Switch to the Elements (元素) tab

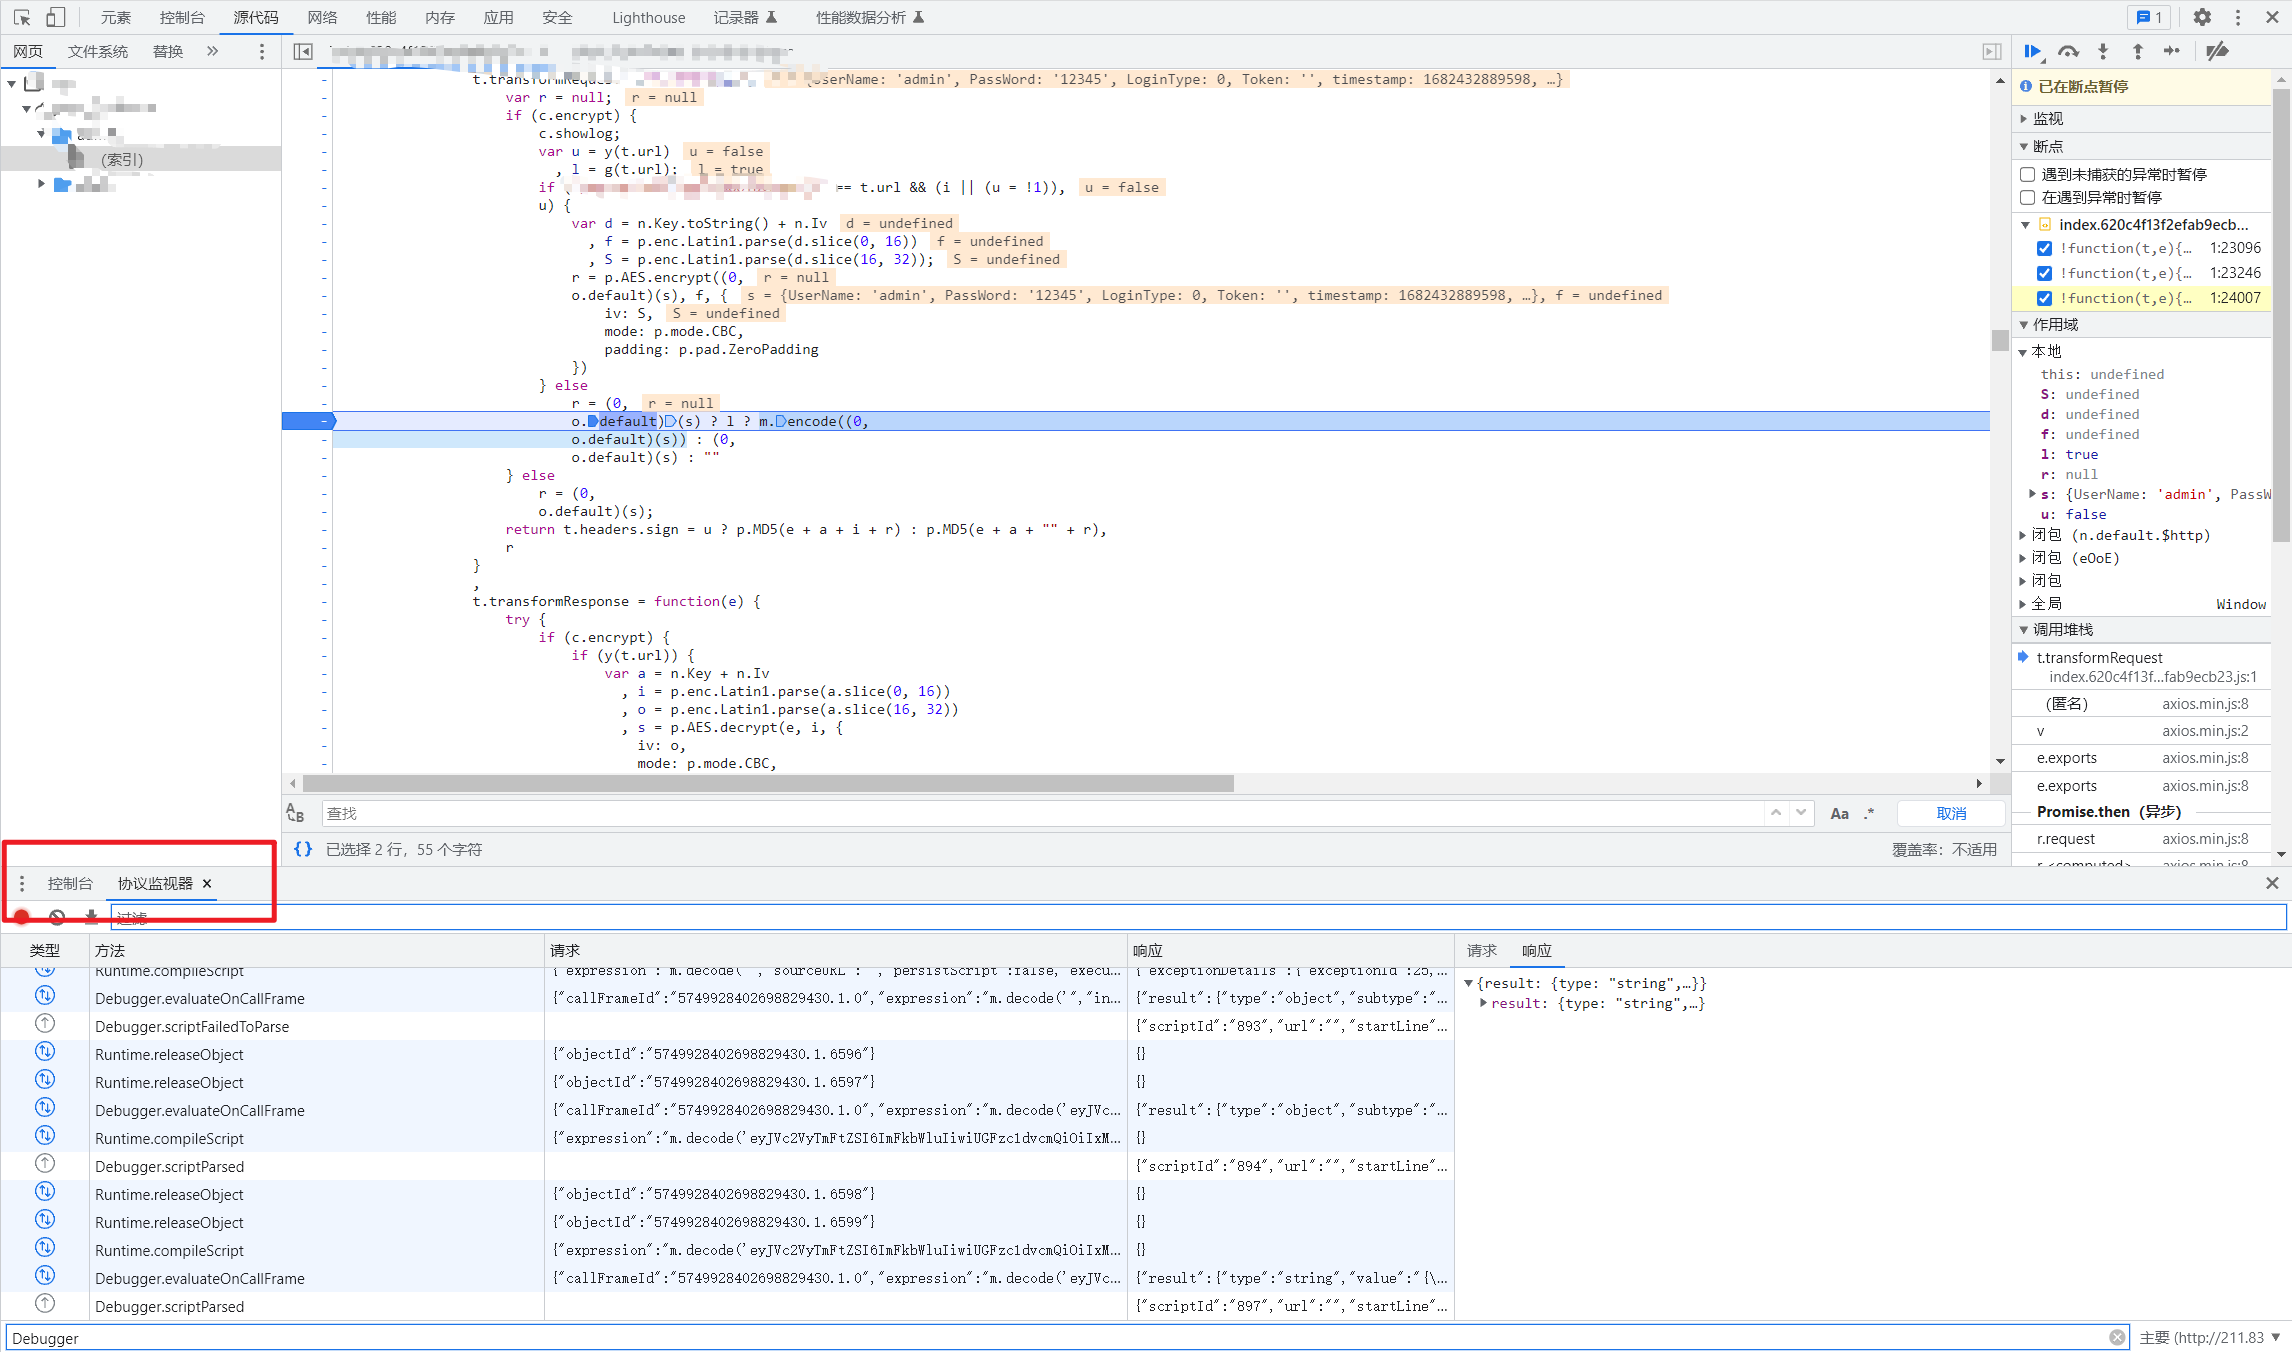click(x=115, y=17)
